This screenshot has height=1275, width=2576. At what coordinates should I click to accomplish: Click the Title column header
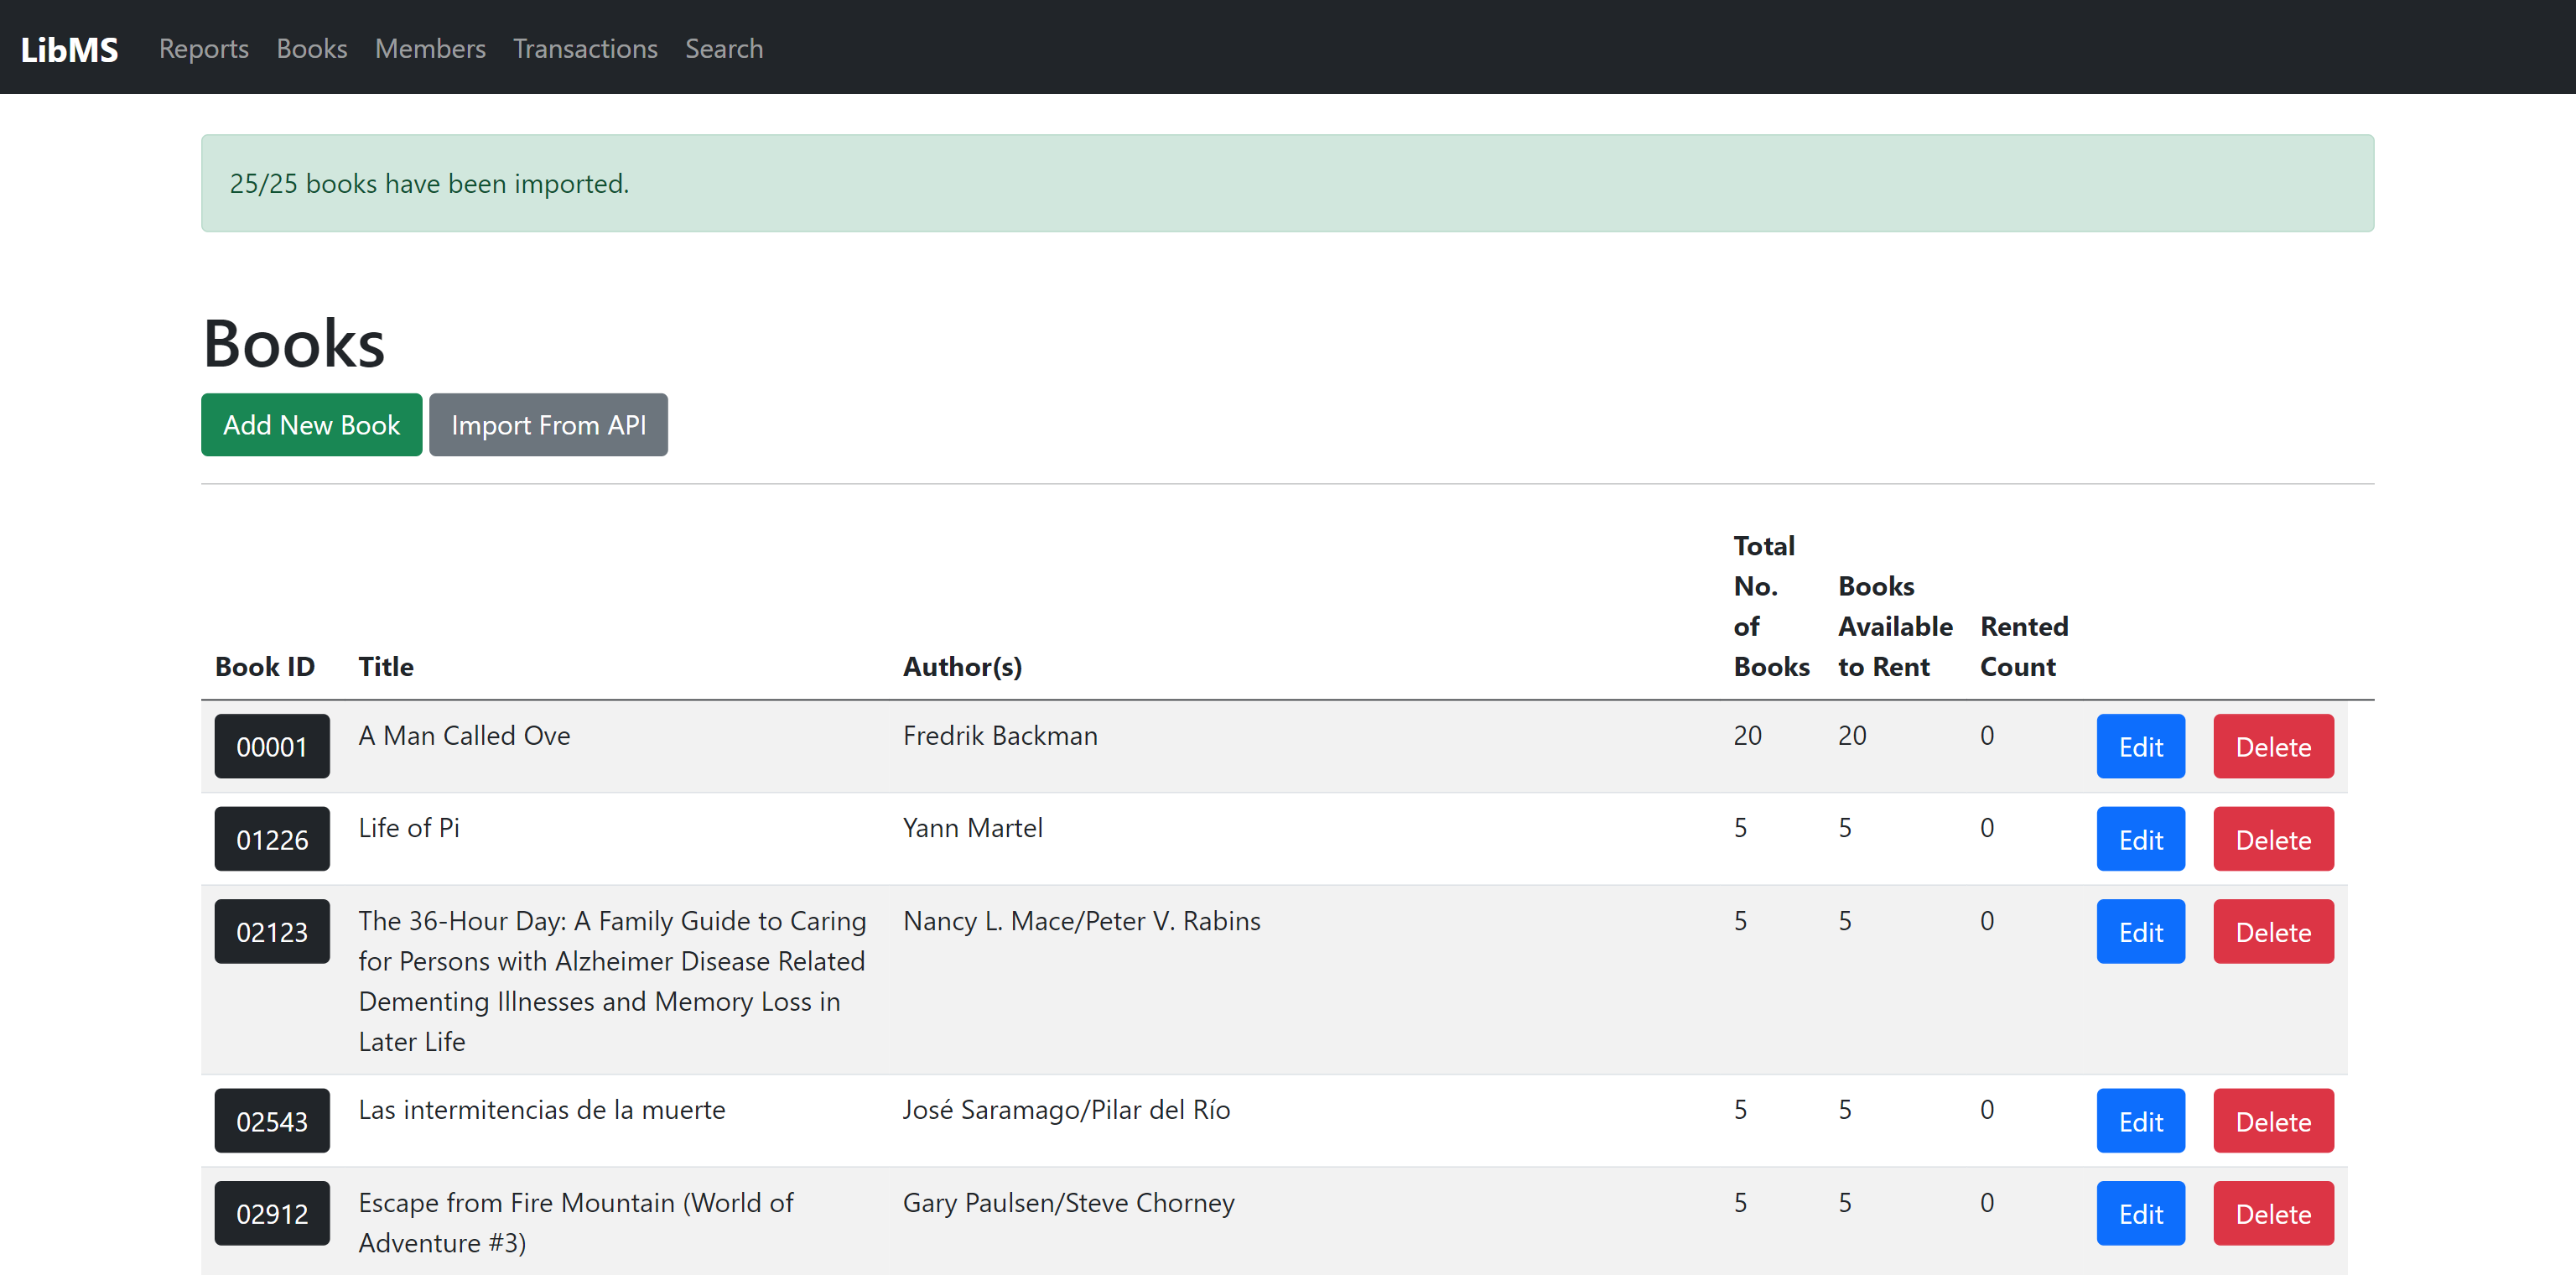(x=385, y=666)
